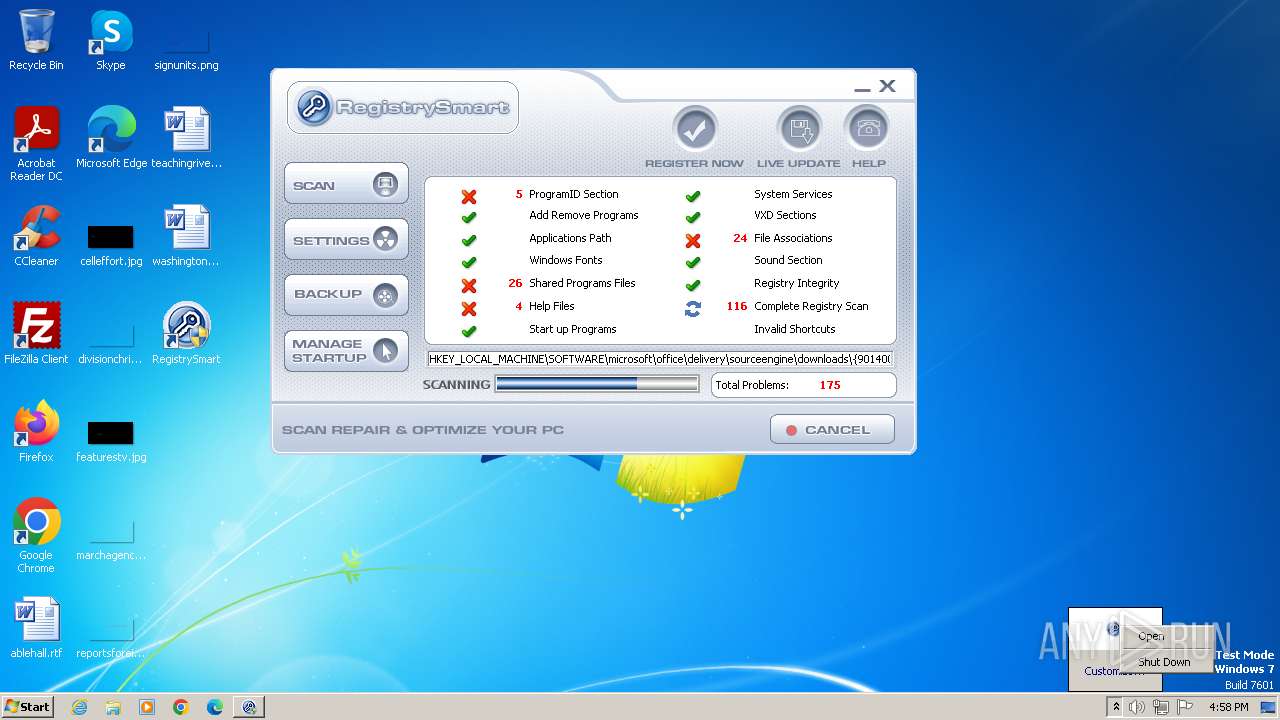Select the ProgramID Section label
The height and width of the screenshot is (720, 1280).
[x=573, y=194]
